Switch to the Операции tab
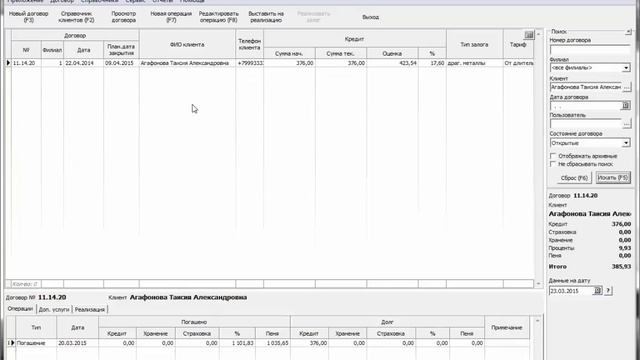Screen dimensions: 640x360 coord(20,309)
